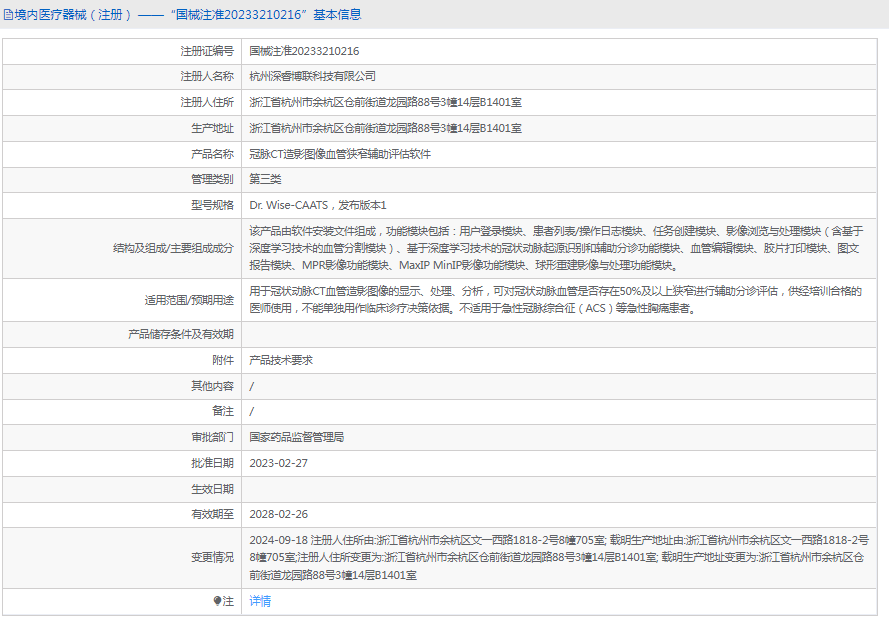Click the 注册人住所 address value
Viewport: 889px width, 620px height.
386,103
